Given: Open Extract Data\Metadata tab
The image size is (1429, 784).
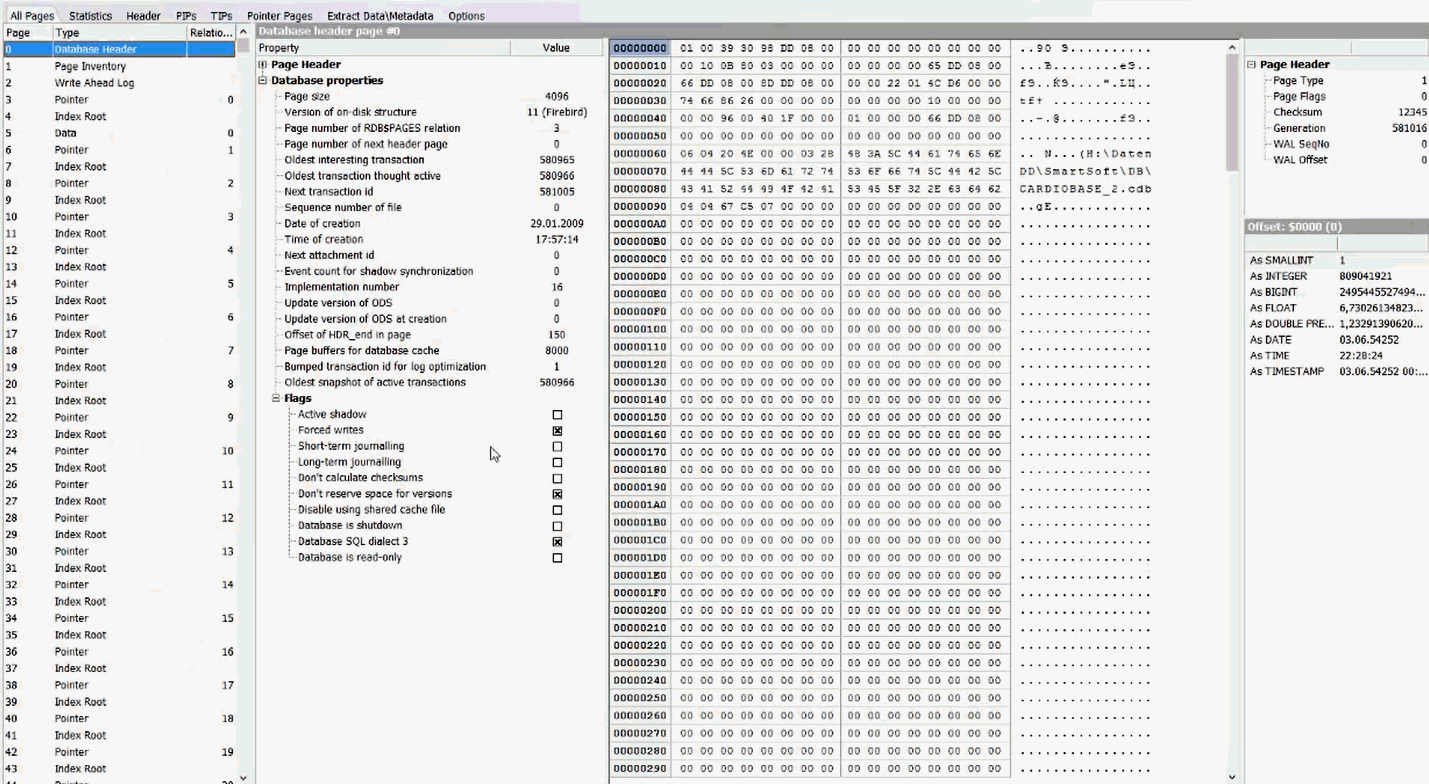Looking at the screenshot, I should [x=380, y=16].
